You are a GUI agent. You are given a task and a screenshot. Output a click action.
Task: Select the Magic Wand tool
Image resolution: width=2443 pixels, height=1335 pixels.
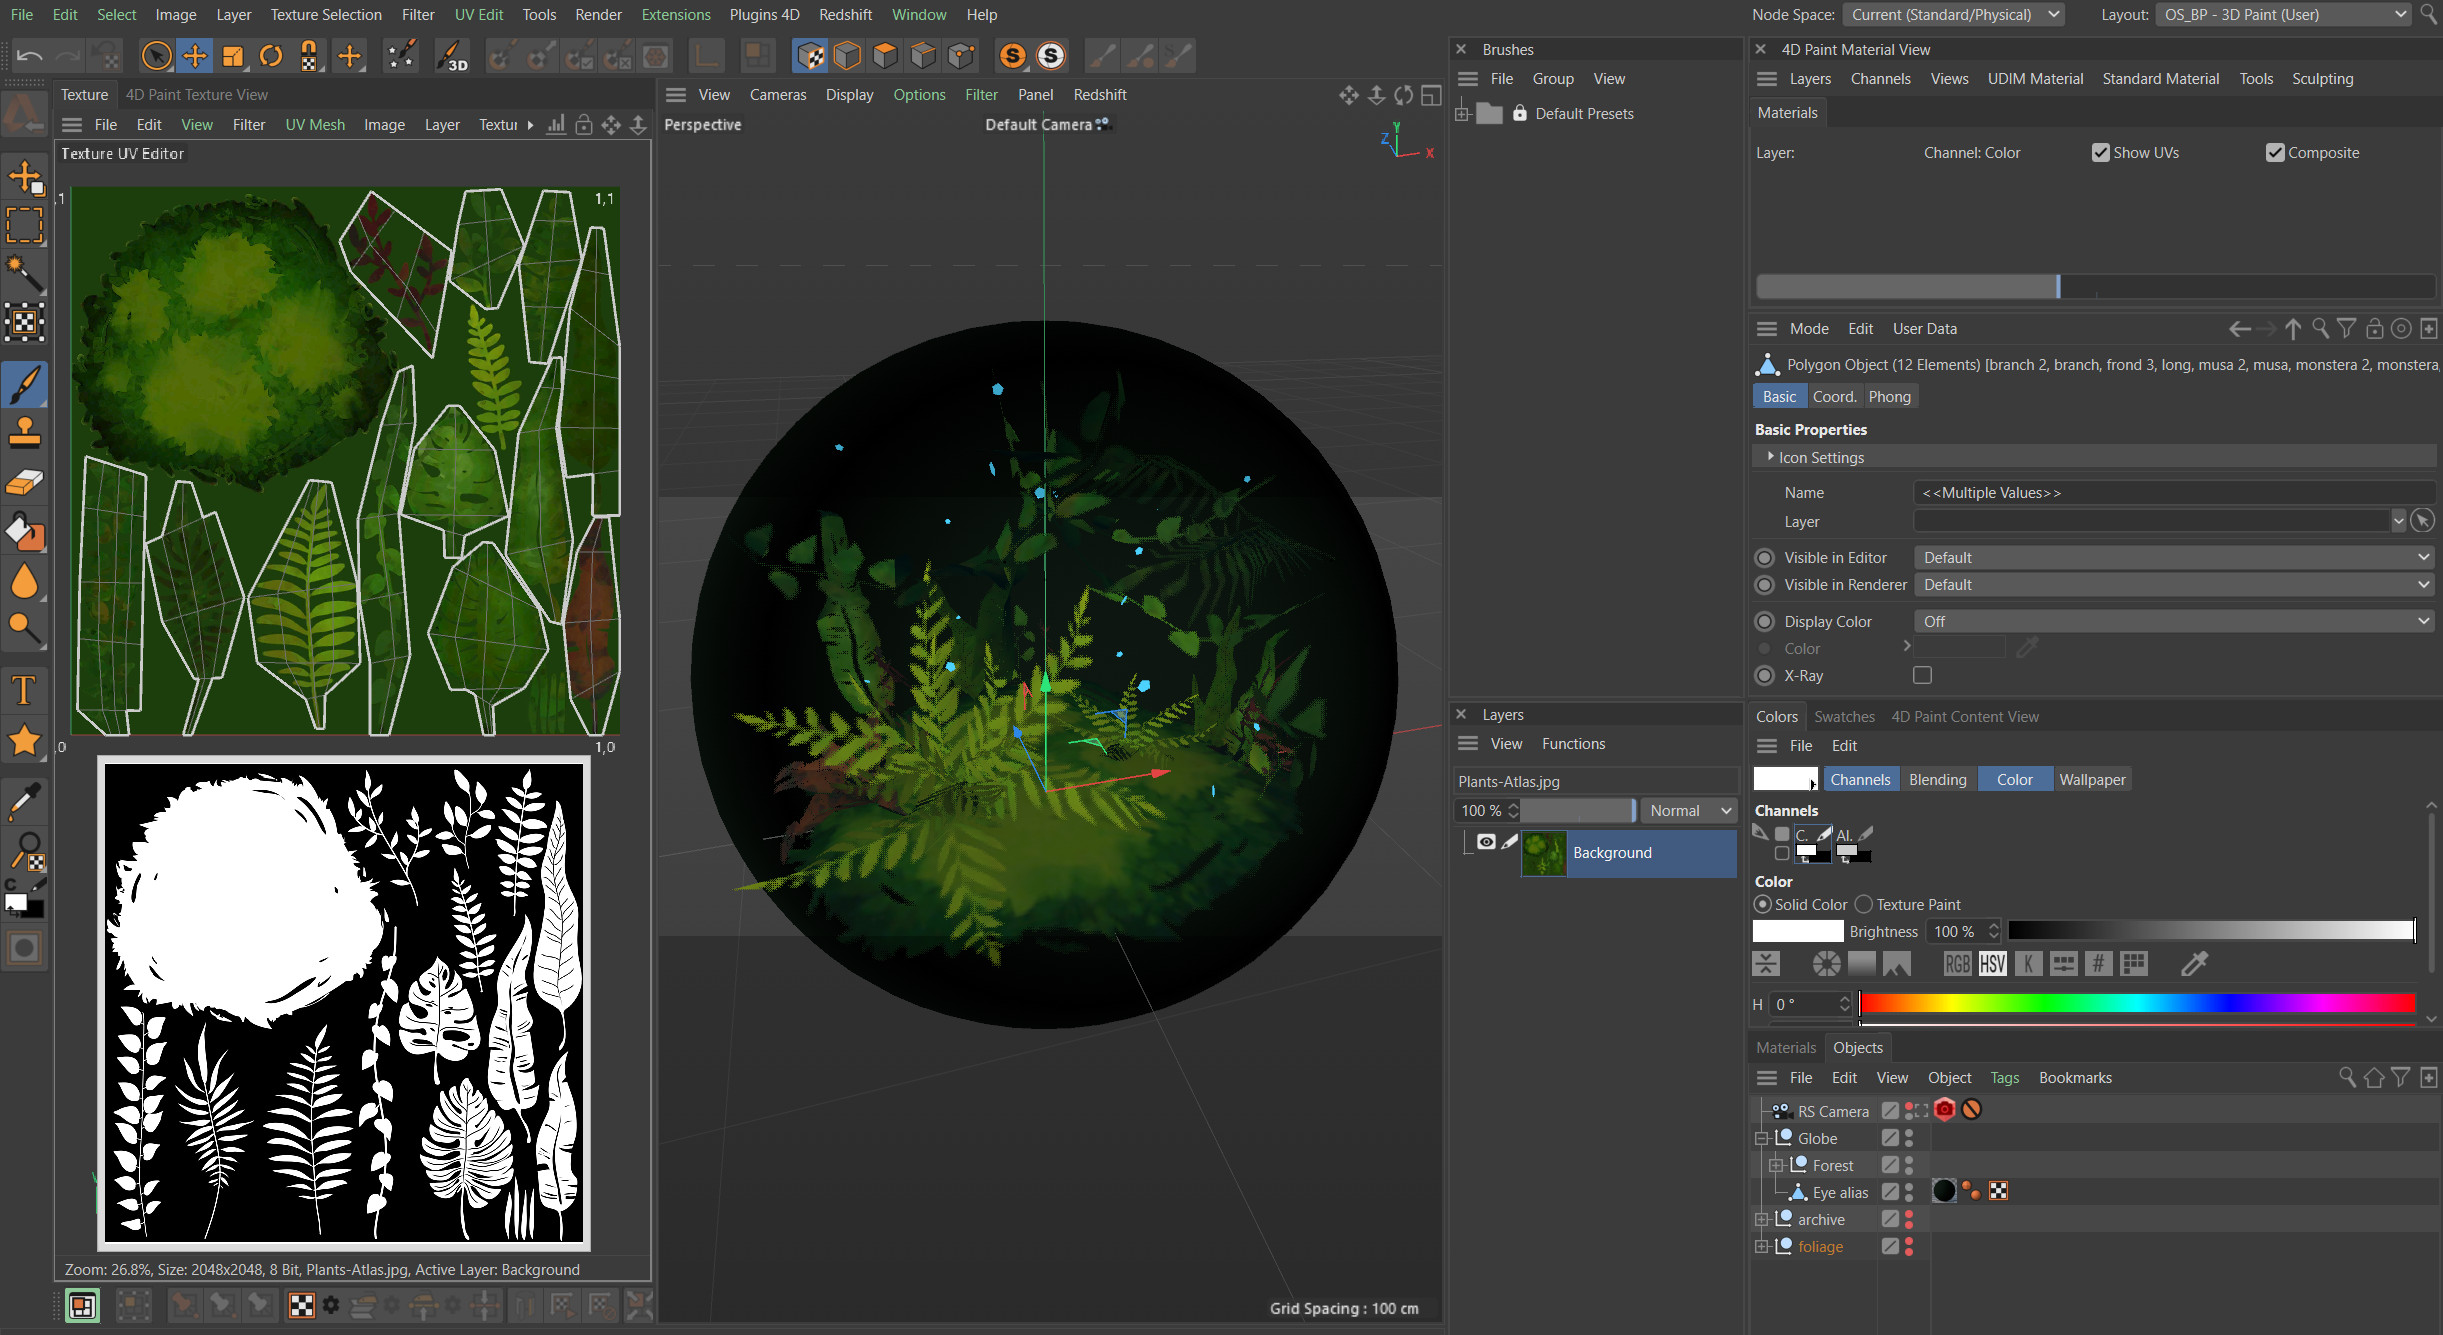click(x=24, y=273)
